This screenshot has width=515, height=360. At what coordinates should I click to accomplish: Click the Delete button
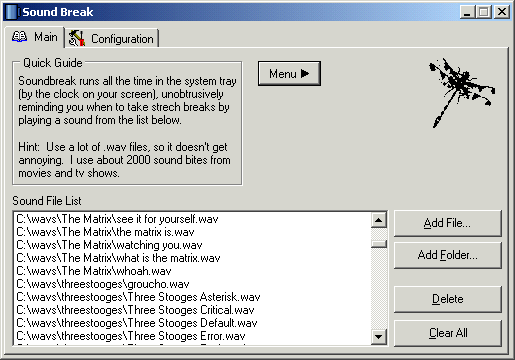447,299
